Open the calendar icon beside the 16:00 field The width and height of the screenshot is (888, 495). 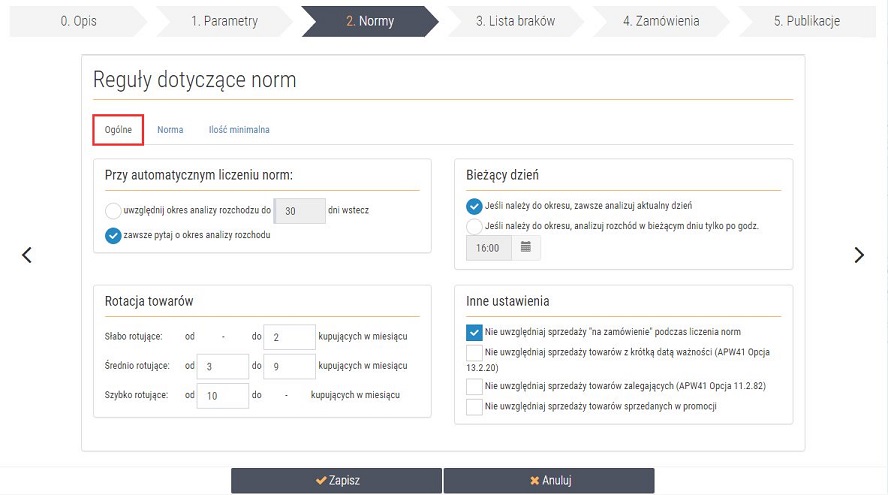(x=526, y=247)
